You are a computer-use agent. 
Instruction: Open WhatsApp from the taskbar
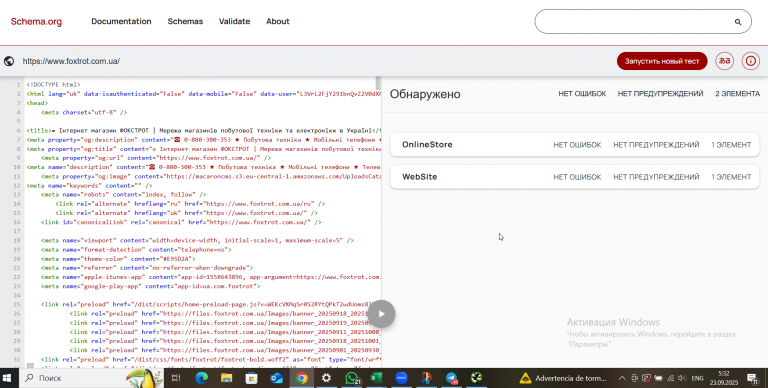coord(352,378)
